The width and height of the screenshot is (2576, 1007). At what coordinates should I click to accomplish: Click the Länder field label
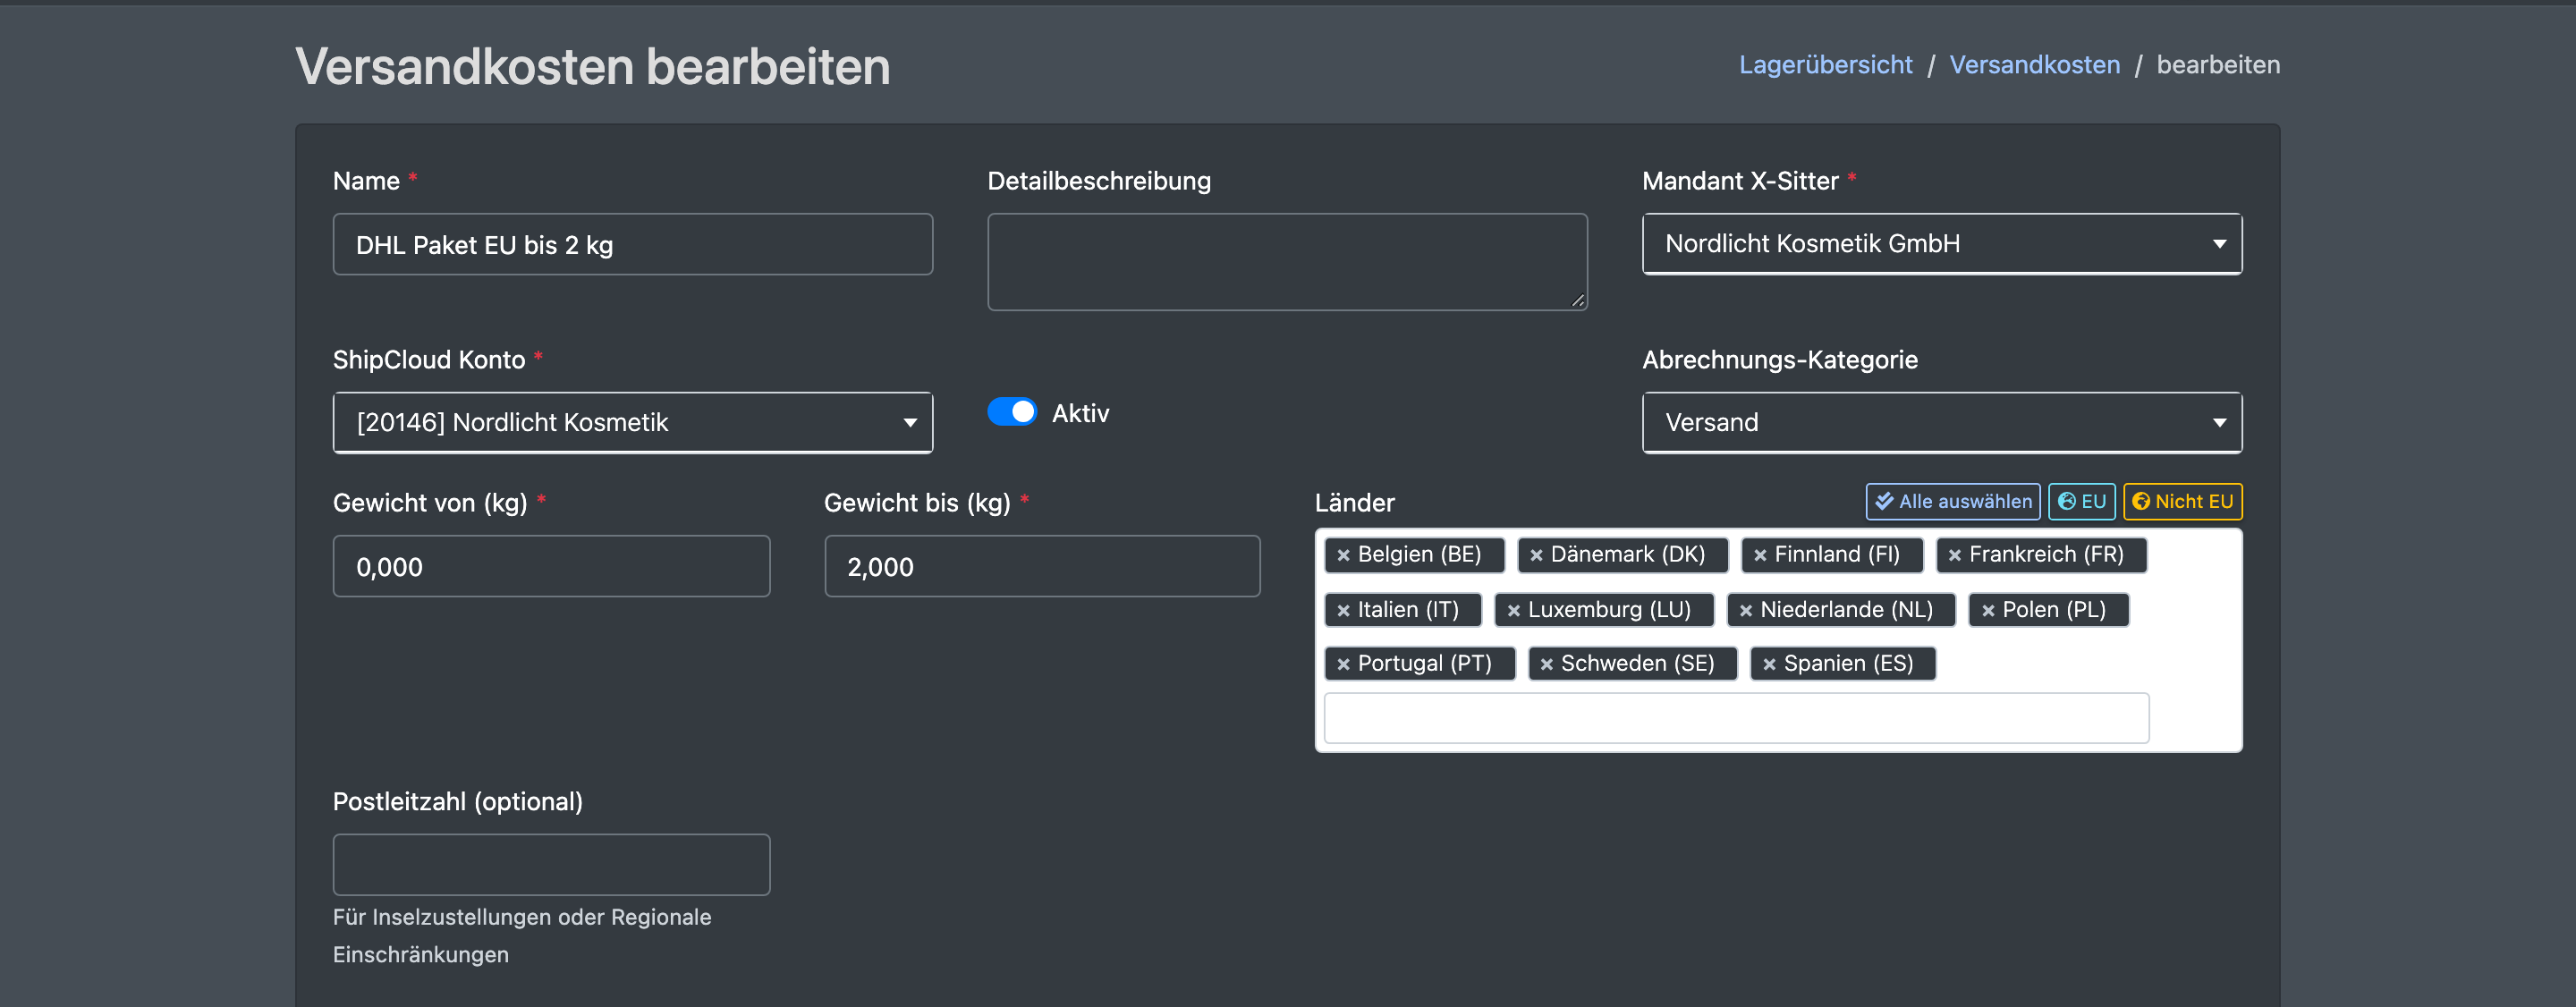1354,503
